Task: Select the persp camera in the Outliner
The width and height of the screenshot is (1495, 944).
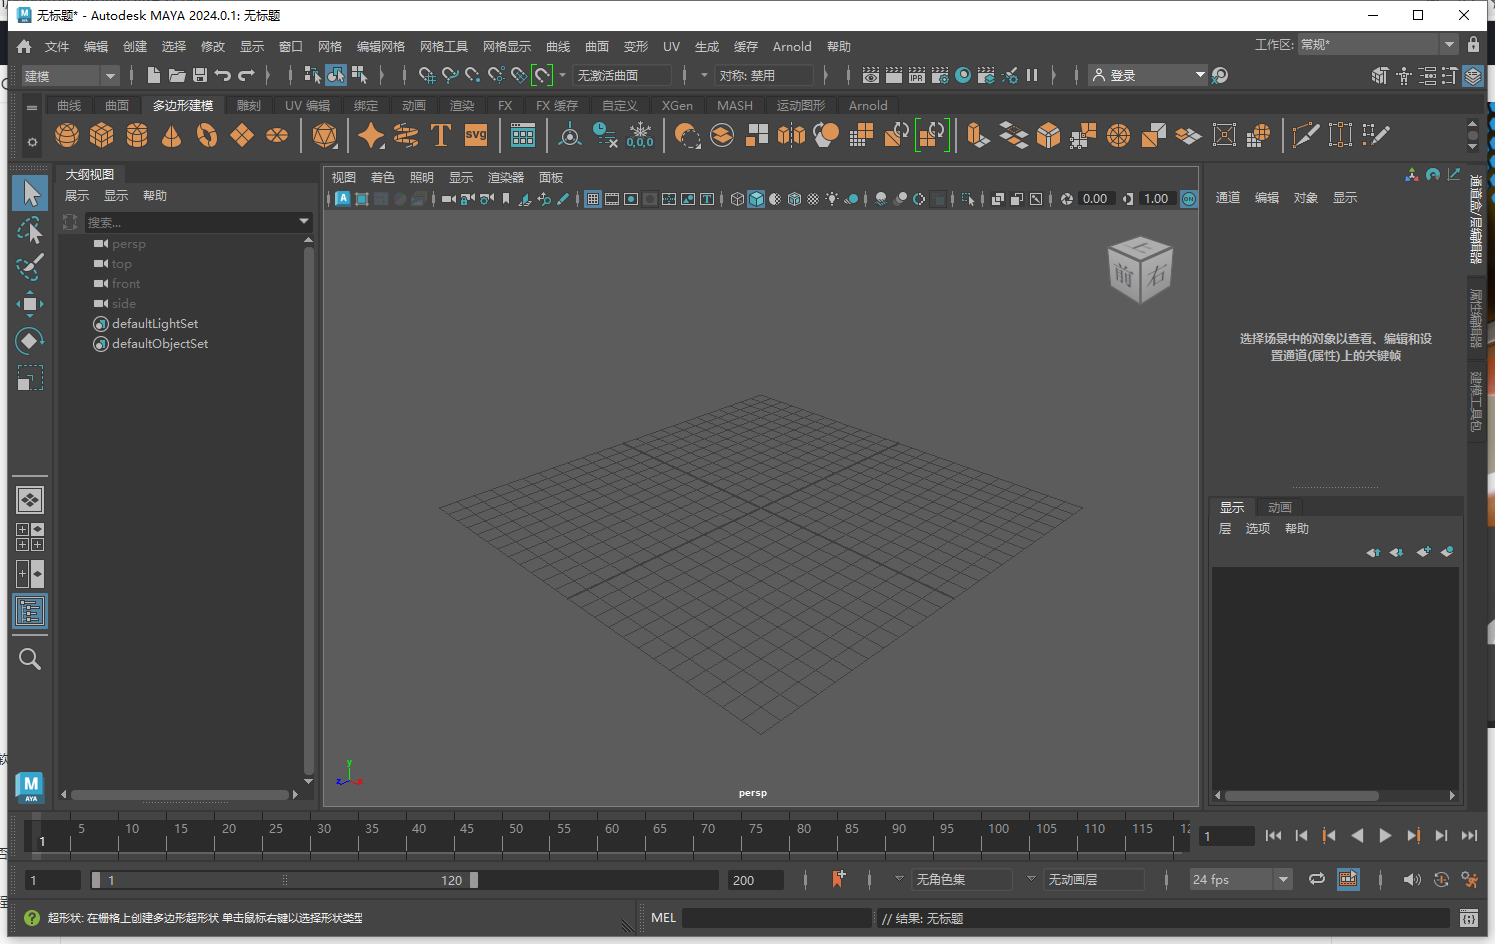Action: tap(131, 243)
